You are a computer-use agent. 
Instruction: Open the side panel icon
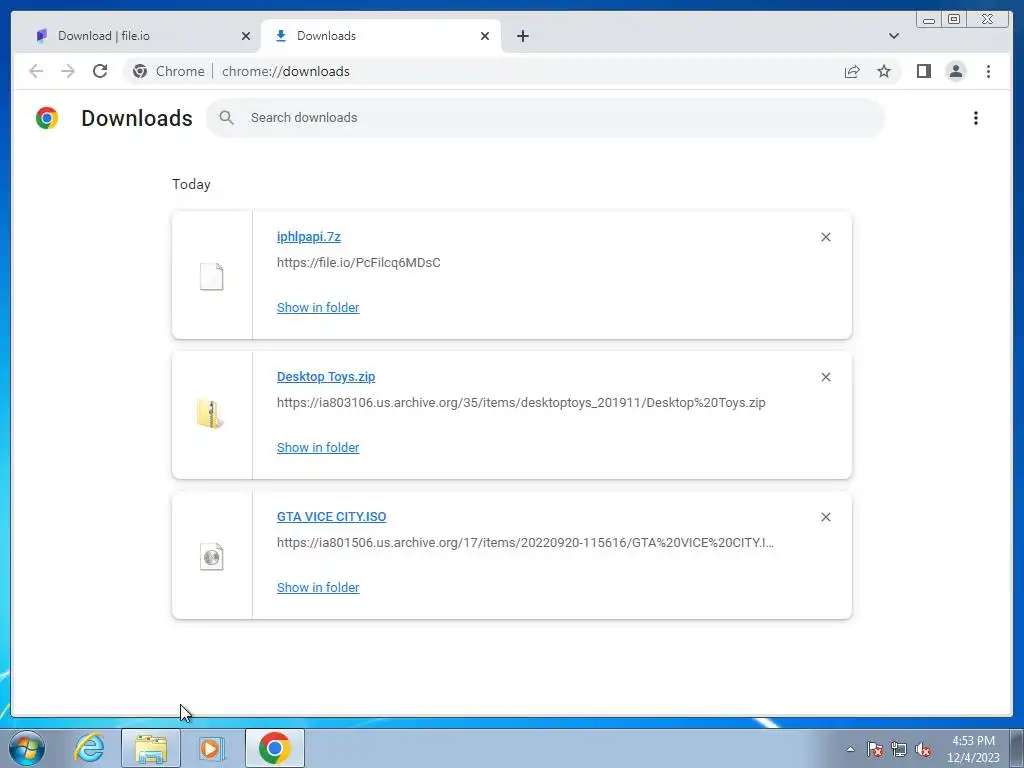pyautogui.click(x=923, y=71)
